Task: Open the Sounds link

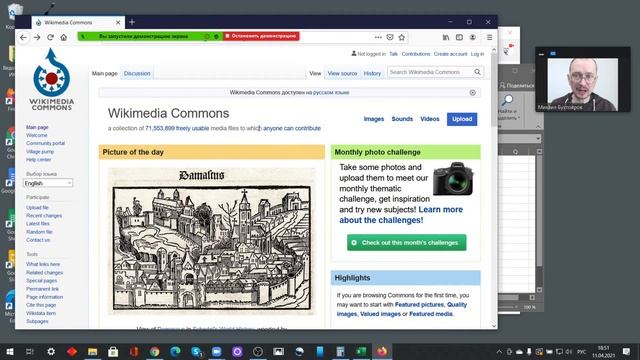Action: (402, 119)
